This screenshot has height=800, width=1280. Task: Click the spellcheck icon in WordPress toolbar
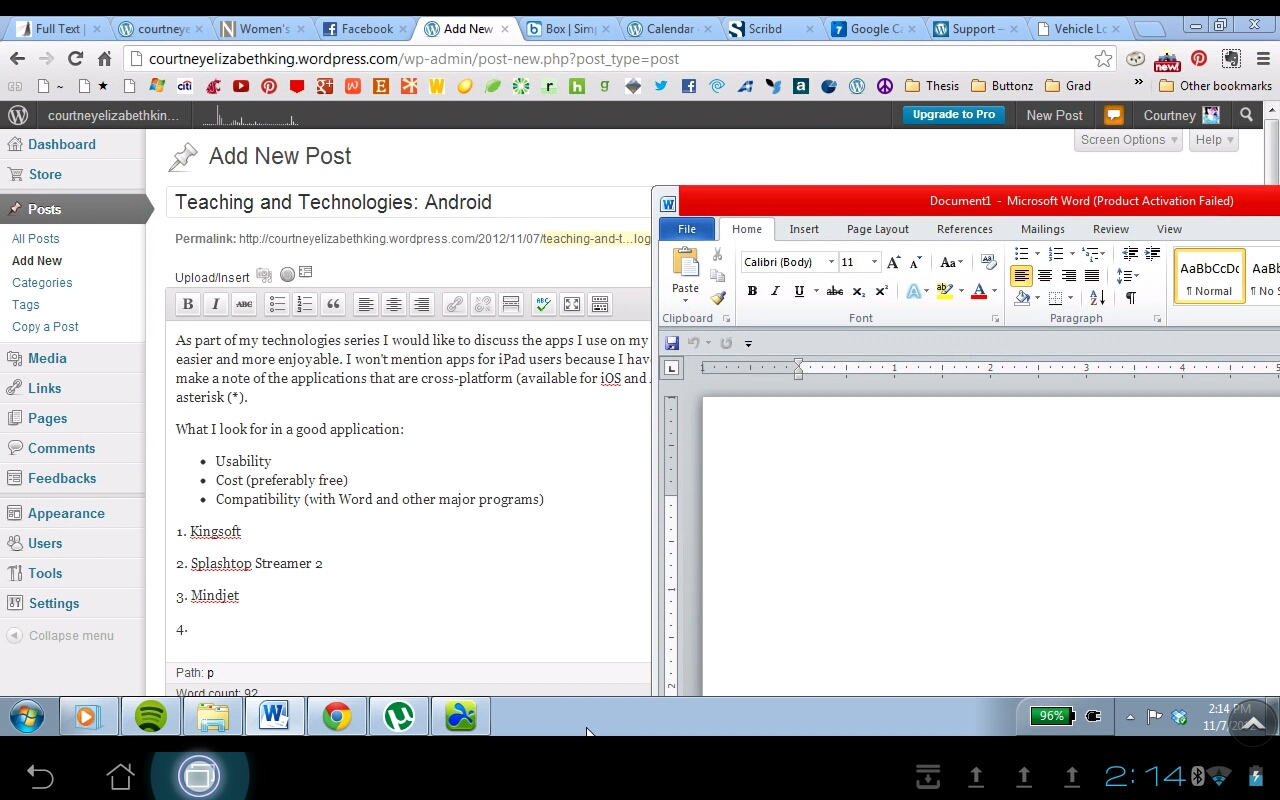(x=543, y=304)
